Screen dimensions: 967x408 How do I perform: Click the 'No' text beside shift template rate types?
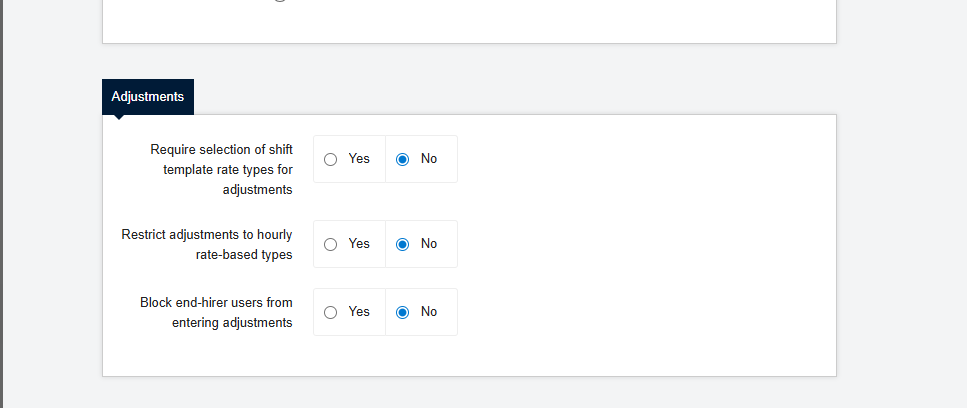pos(429,159)
